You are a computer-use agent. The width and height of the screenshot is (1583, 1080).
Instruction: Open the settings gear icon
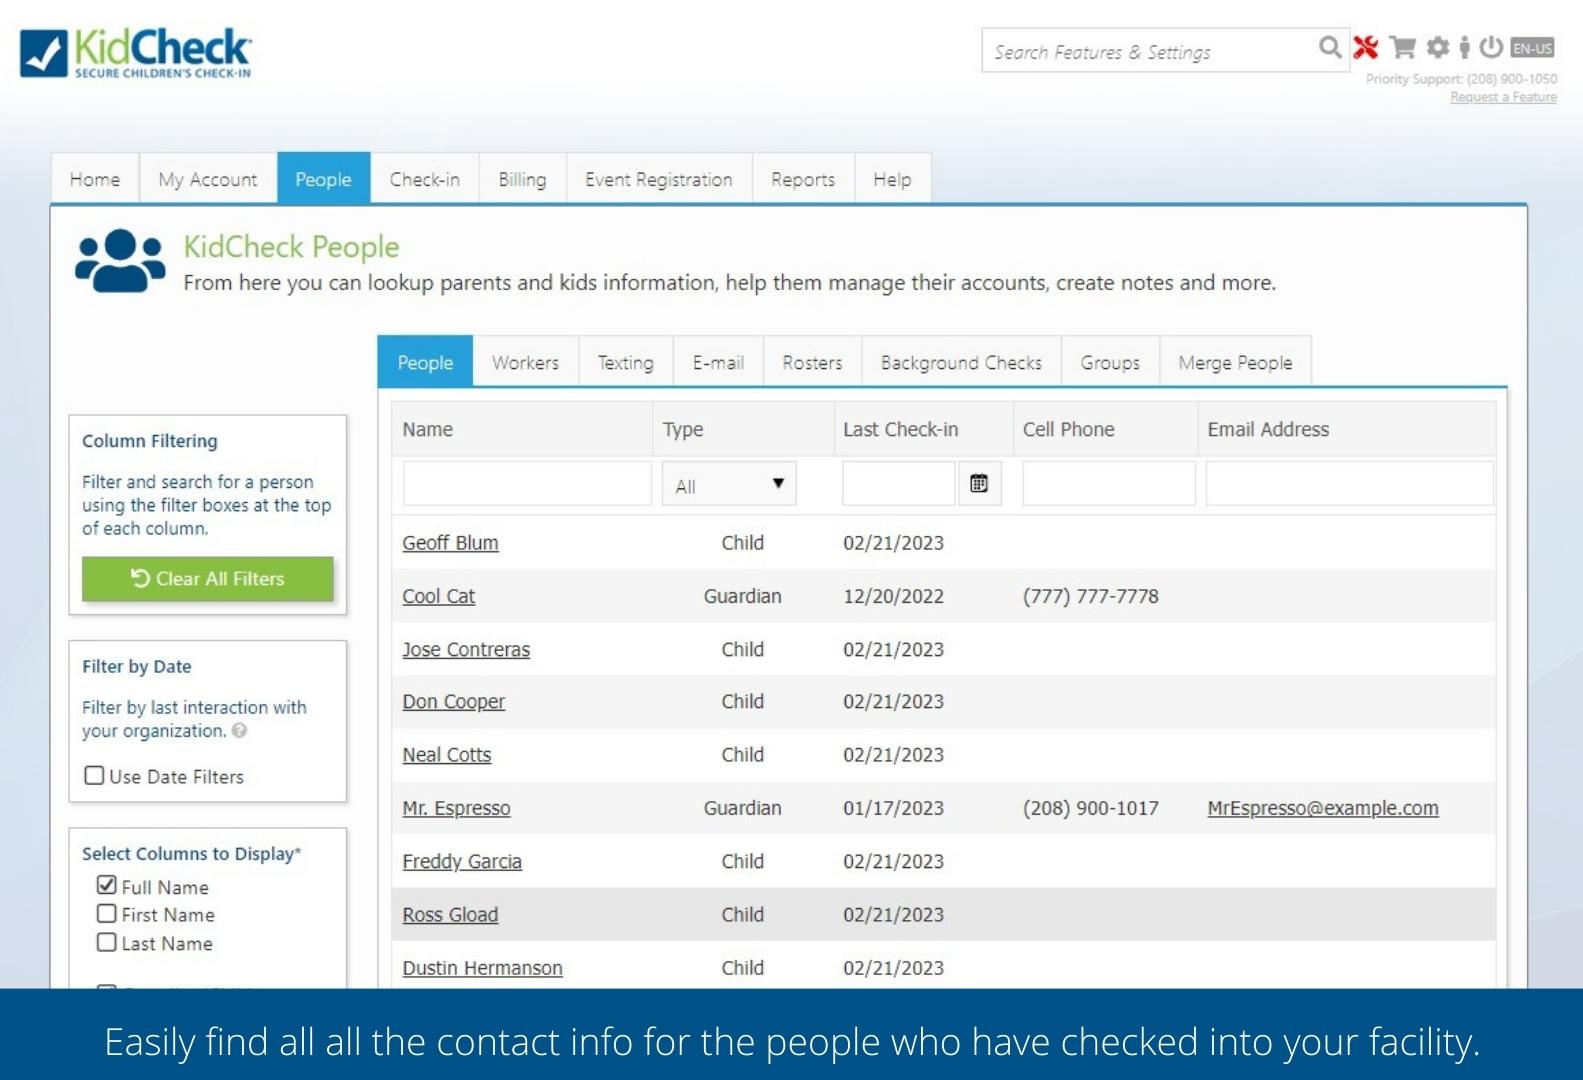1438,47
